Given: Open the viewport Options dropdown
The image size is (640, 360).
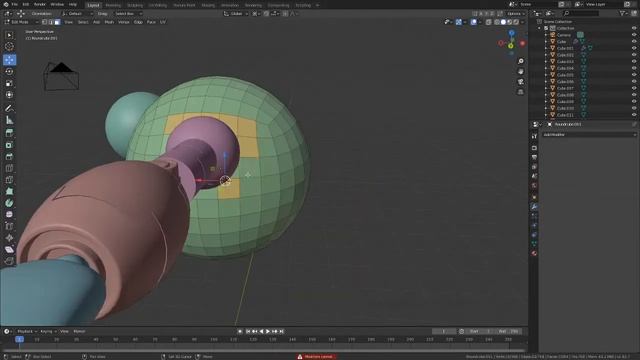Looking at the screenshot, I should pyautogui.click(x=516, y=13).
